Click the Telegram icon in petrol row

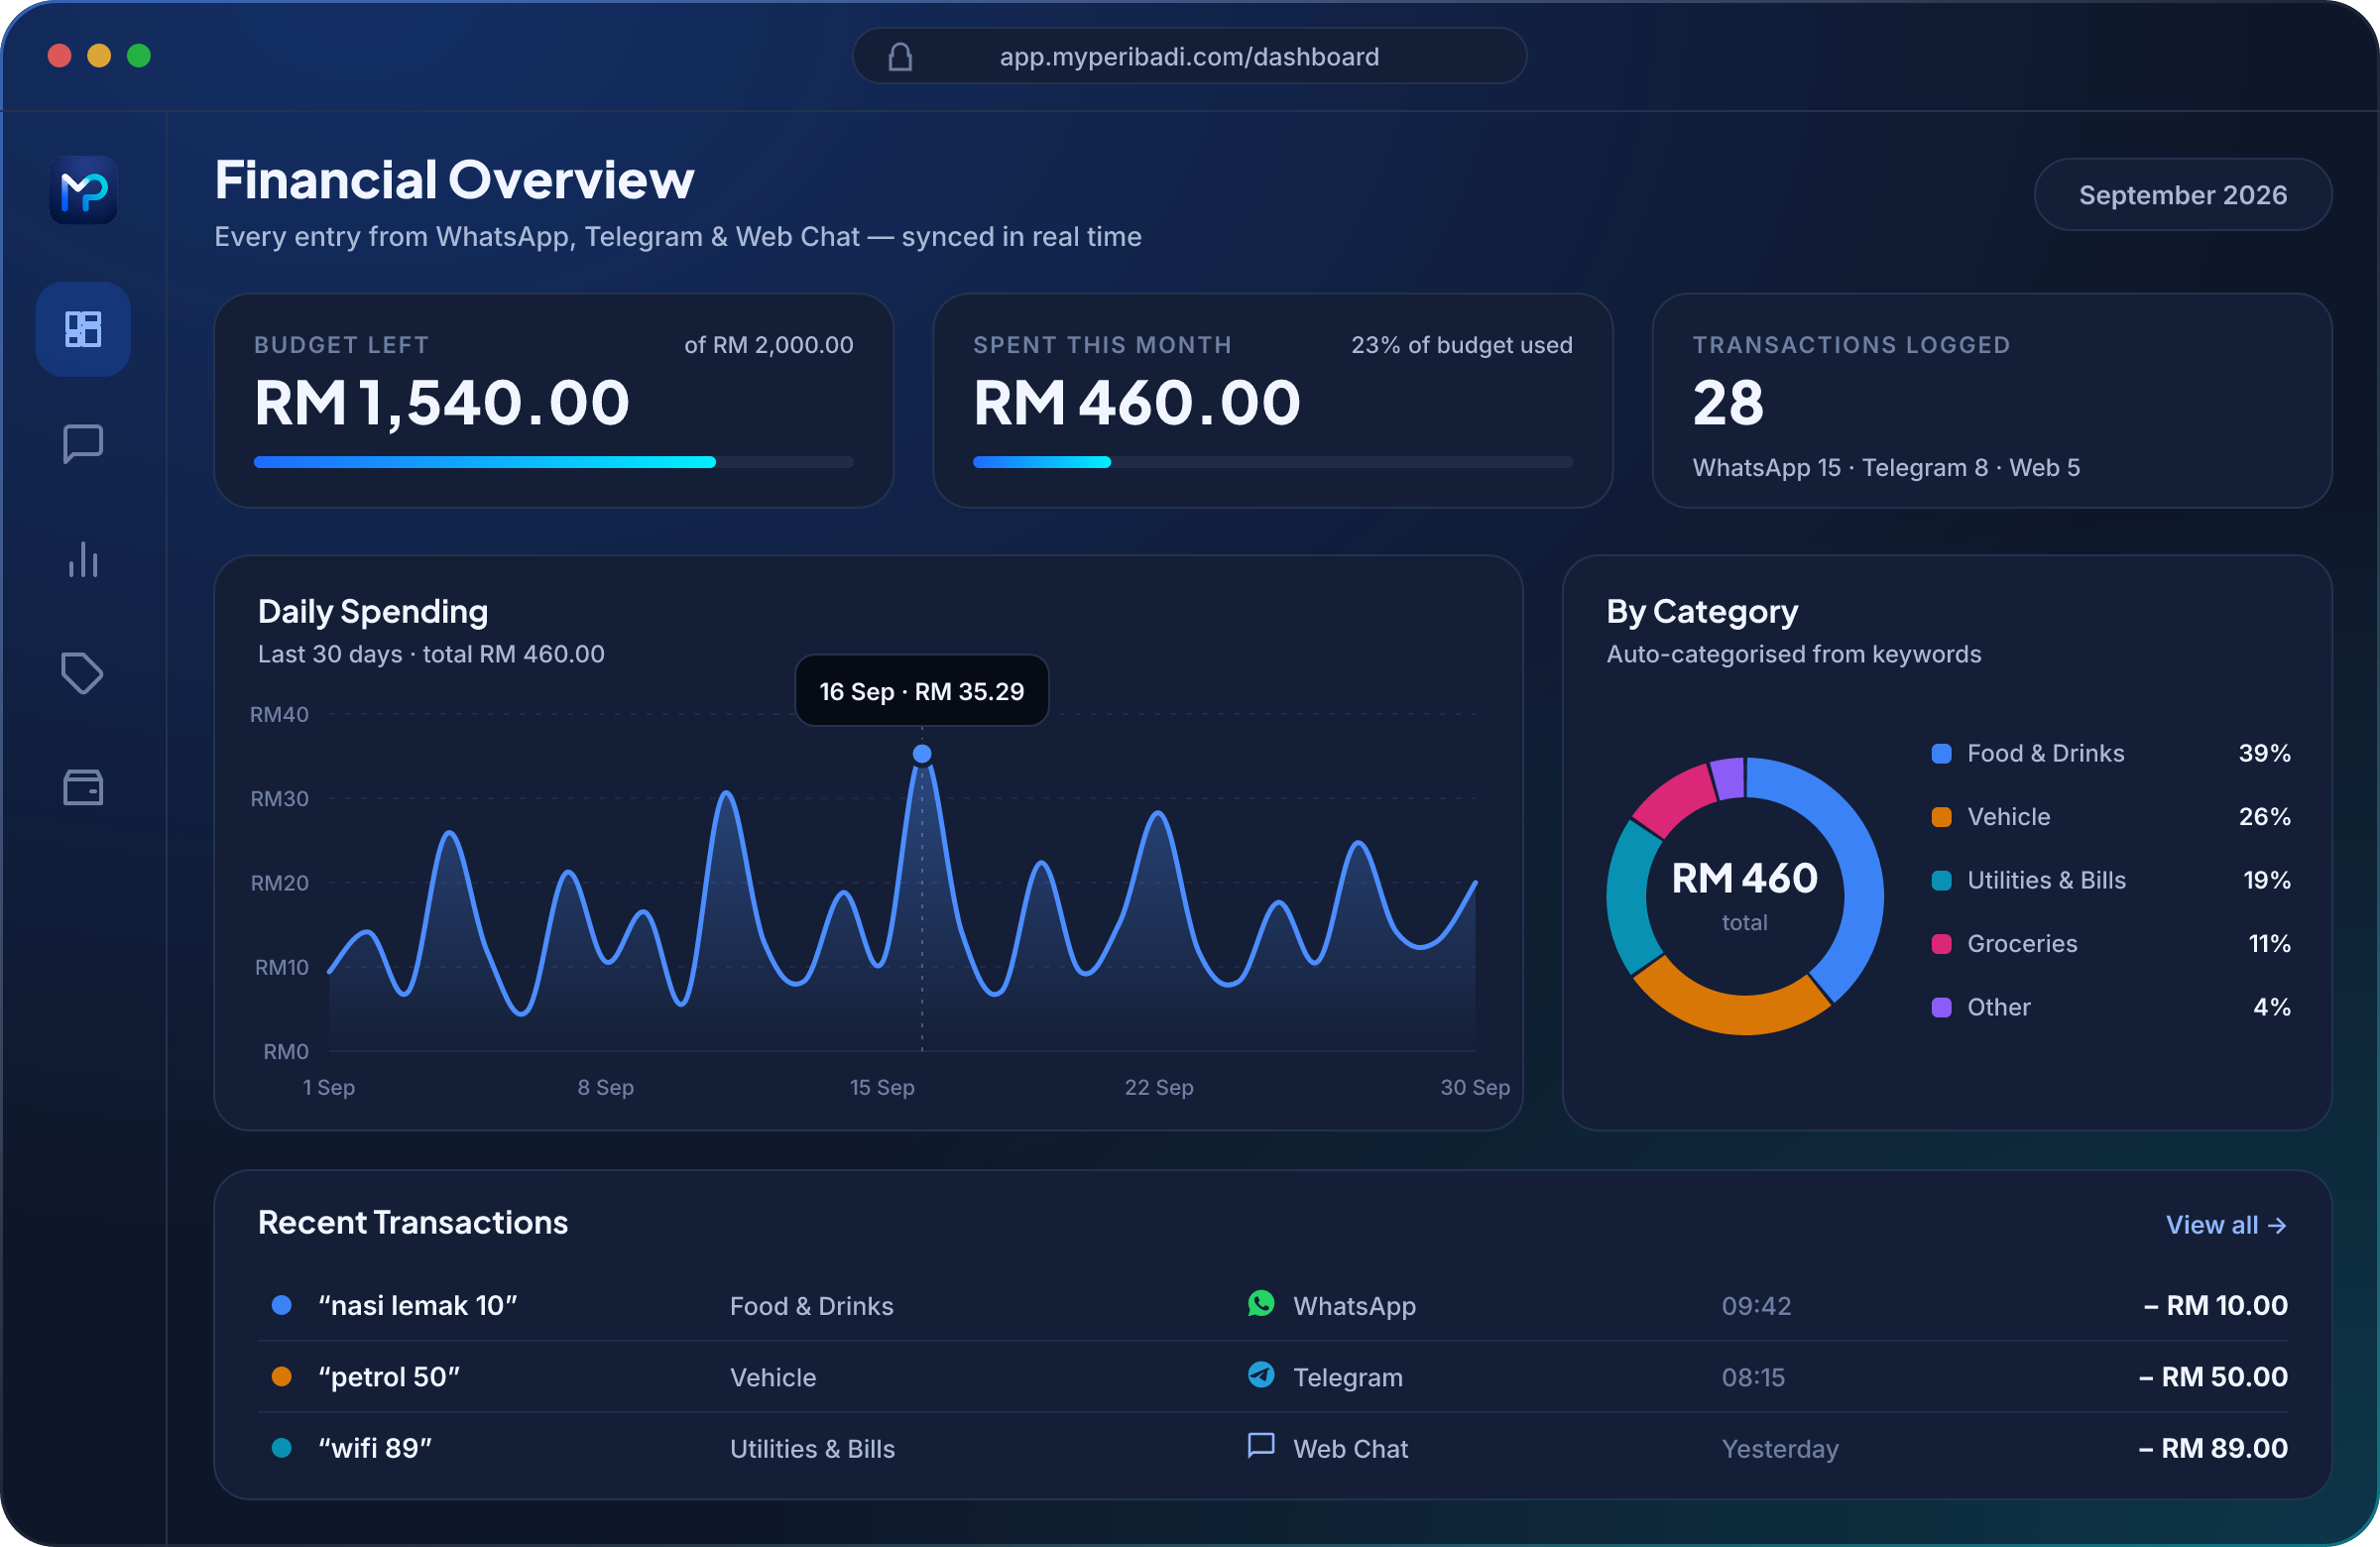(1261, 1375)
